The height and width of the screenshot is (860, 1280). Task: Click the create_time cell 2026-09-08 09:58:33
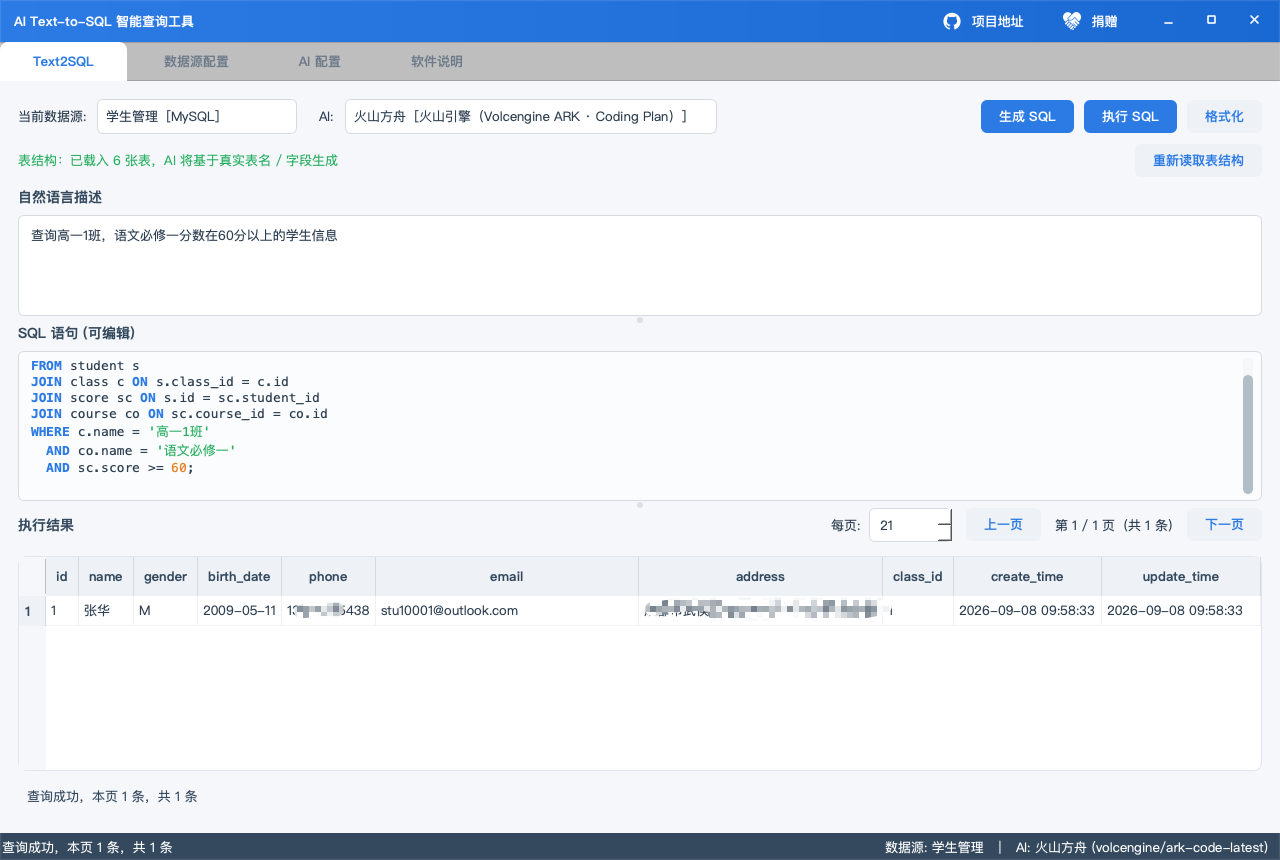1027,610
